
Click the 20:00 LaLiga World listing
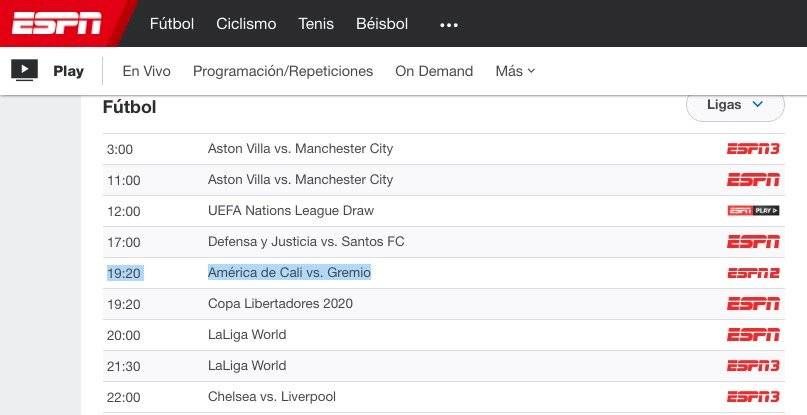247,335
